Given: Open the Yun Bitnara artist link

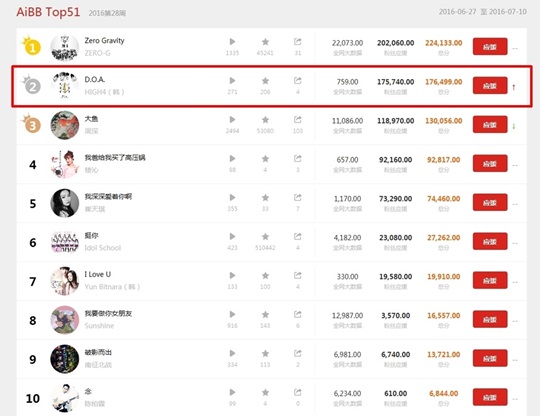Looking at the screenshot, I should [x=112, y=287].
